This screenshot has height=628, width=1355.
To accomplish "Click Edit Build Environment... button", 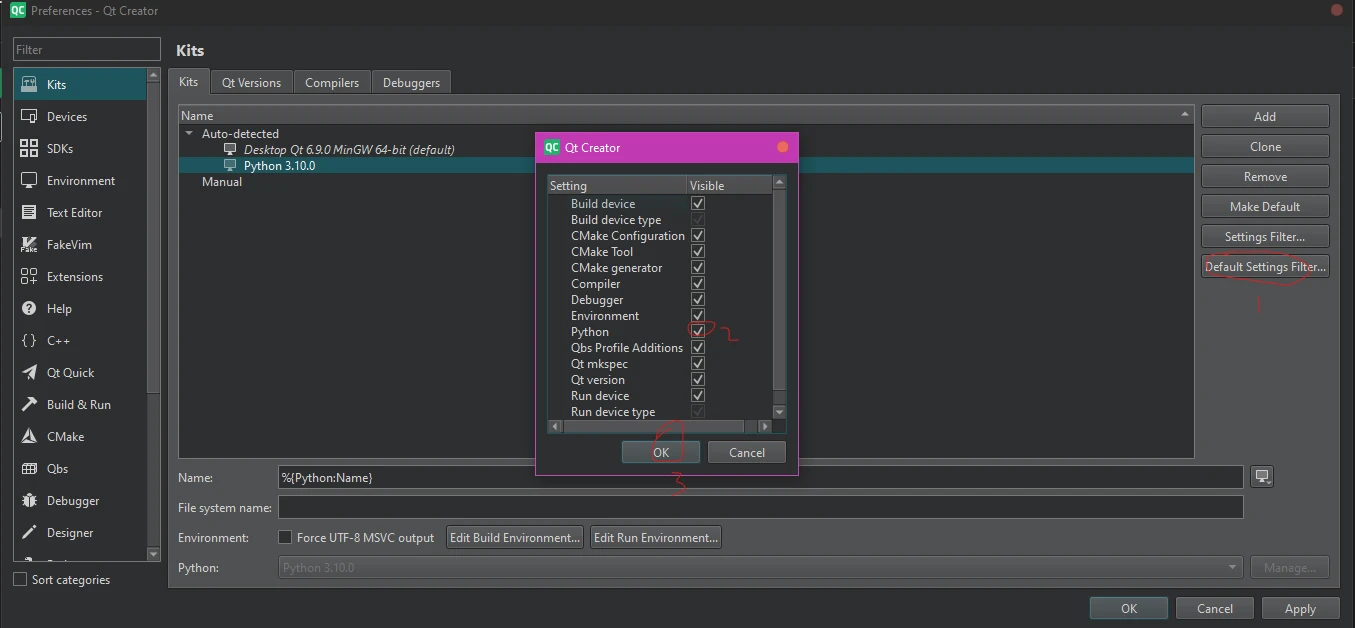I will tap(515, 538).
